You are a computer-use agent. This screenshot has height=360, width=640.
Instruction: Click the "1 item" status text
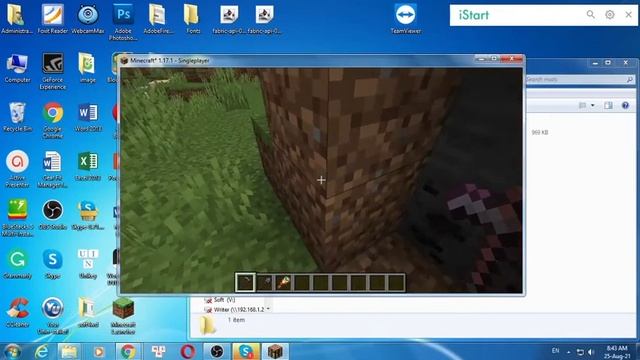click(236, 320)
